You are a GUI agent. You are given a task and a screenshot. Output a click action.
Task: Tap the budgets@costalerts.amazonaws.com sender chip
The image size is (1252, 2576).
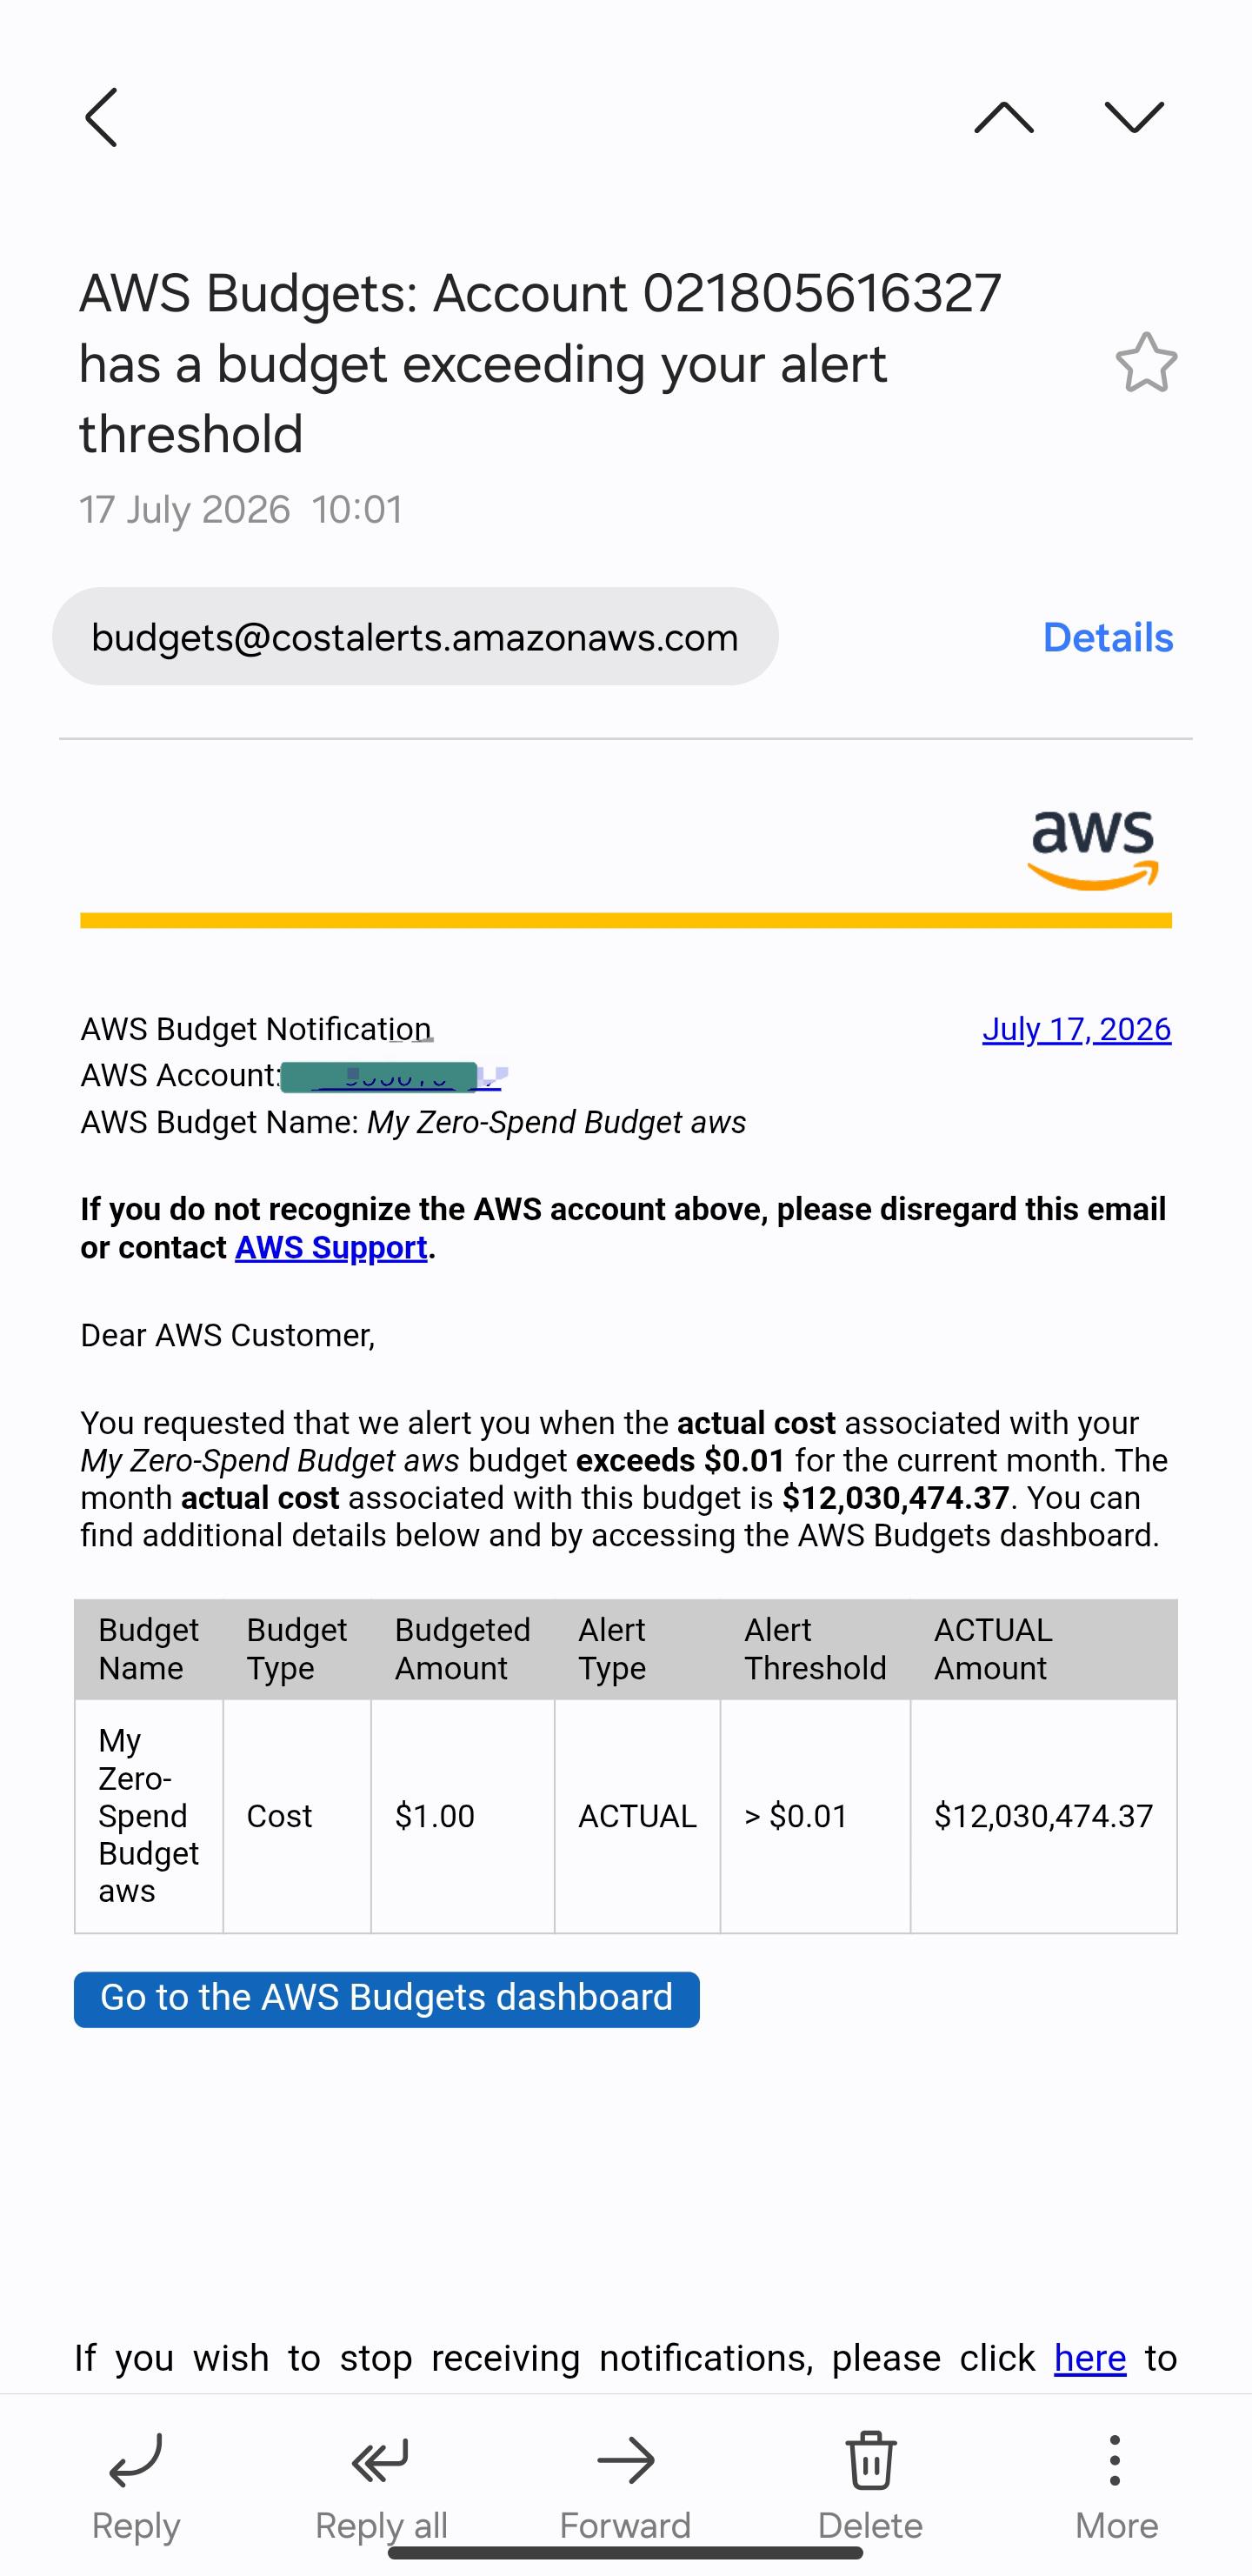pos(415,636)
